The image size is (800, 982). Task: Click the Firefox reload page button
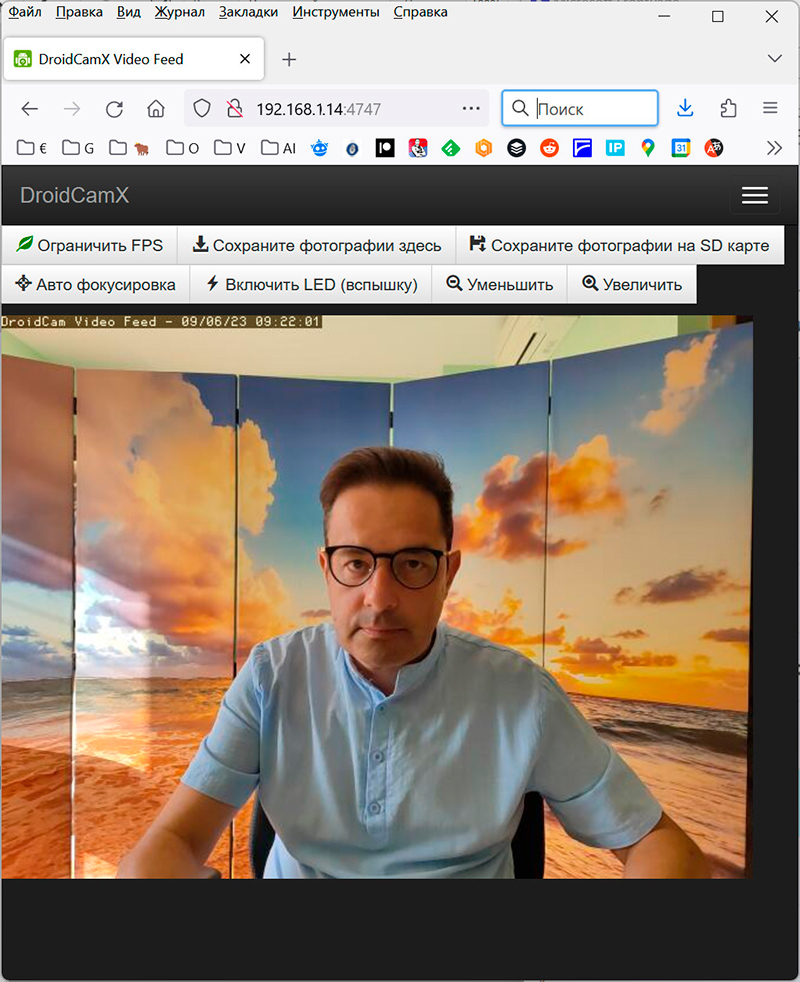tap(114, 109)
